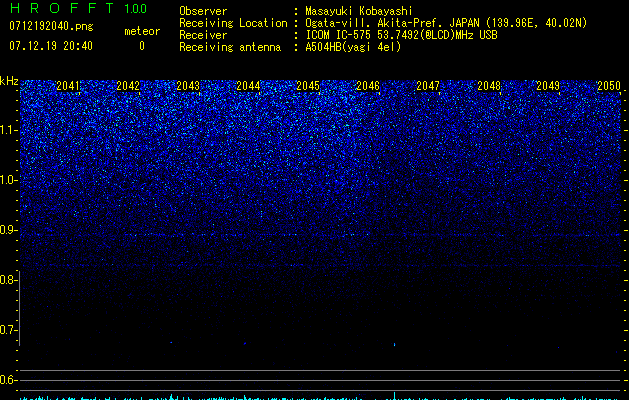Viewport: 629px width, 400px height.
Task: Click antenna text A504HB(yagi 4el)
Action: (353, 47)
